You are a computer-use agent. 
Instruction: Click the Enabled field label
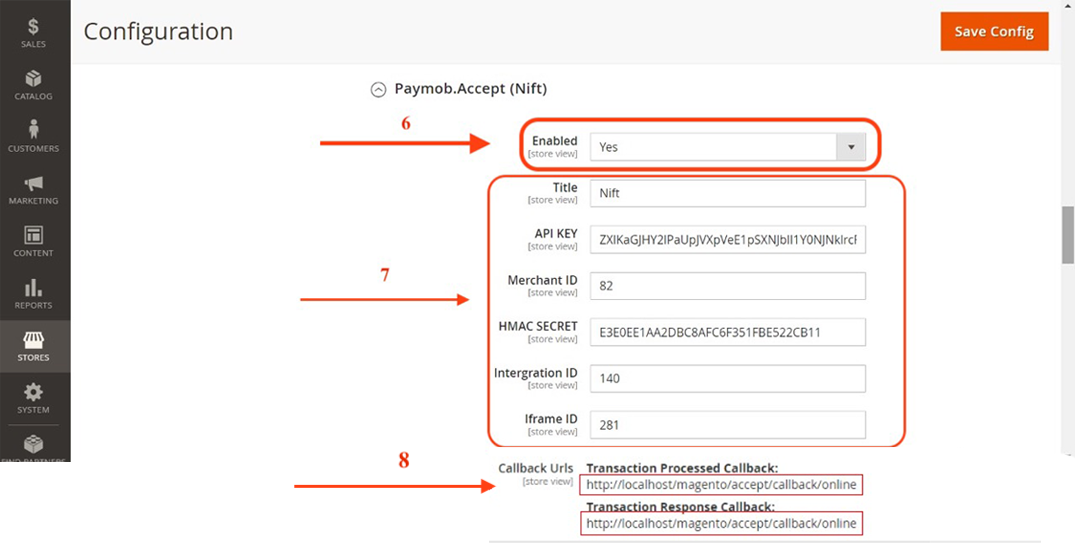(x=555, y=141)
